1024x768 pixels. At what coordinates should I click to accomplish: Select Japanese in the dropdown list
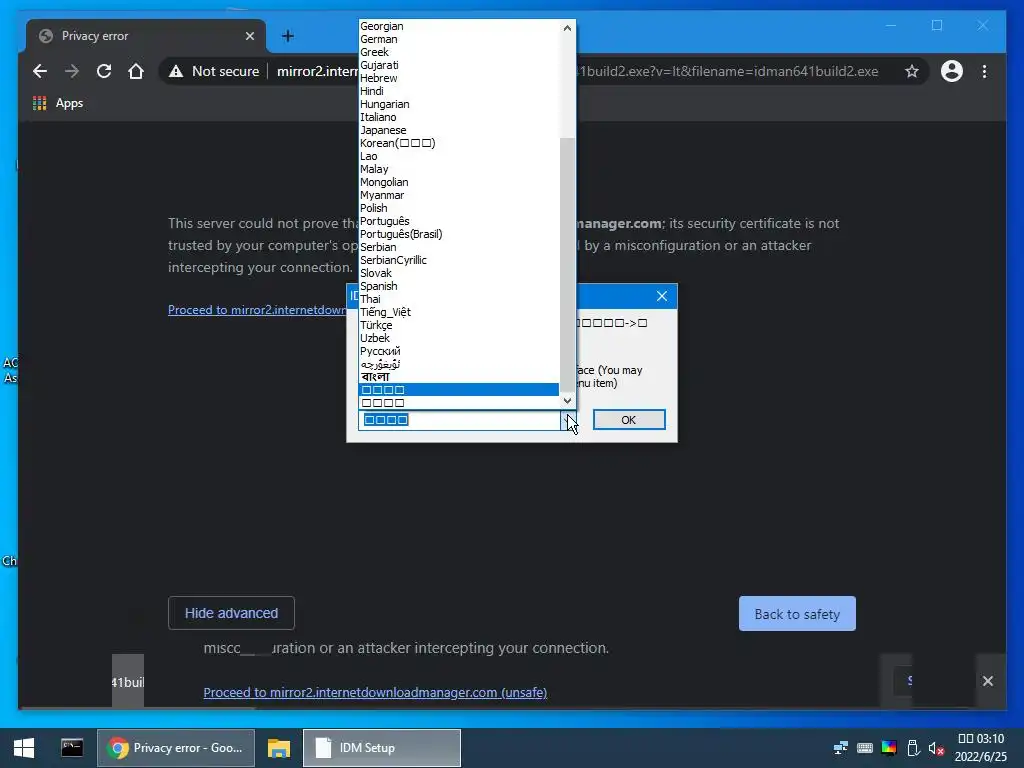(x=458, y=130)
